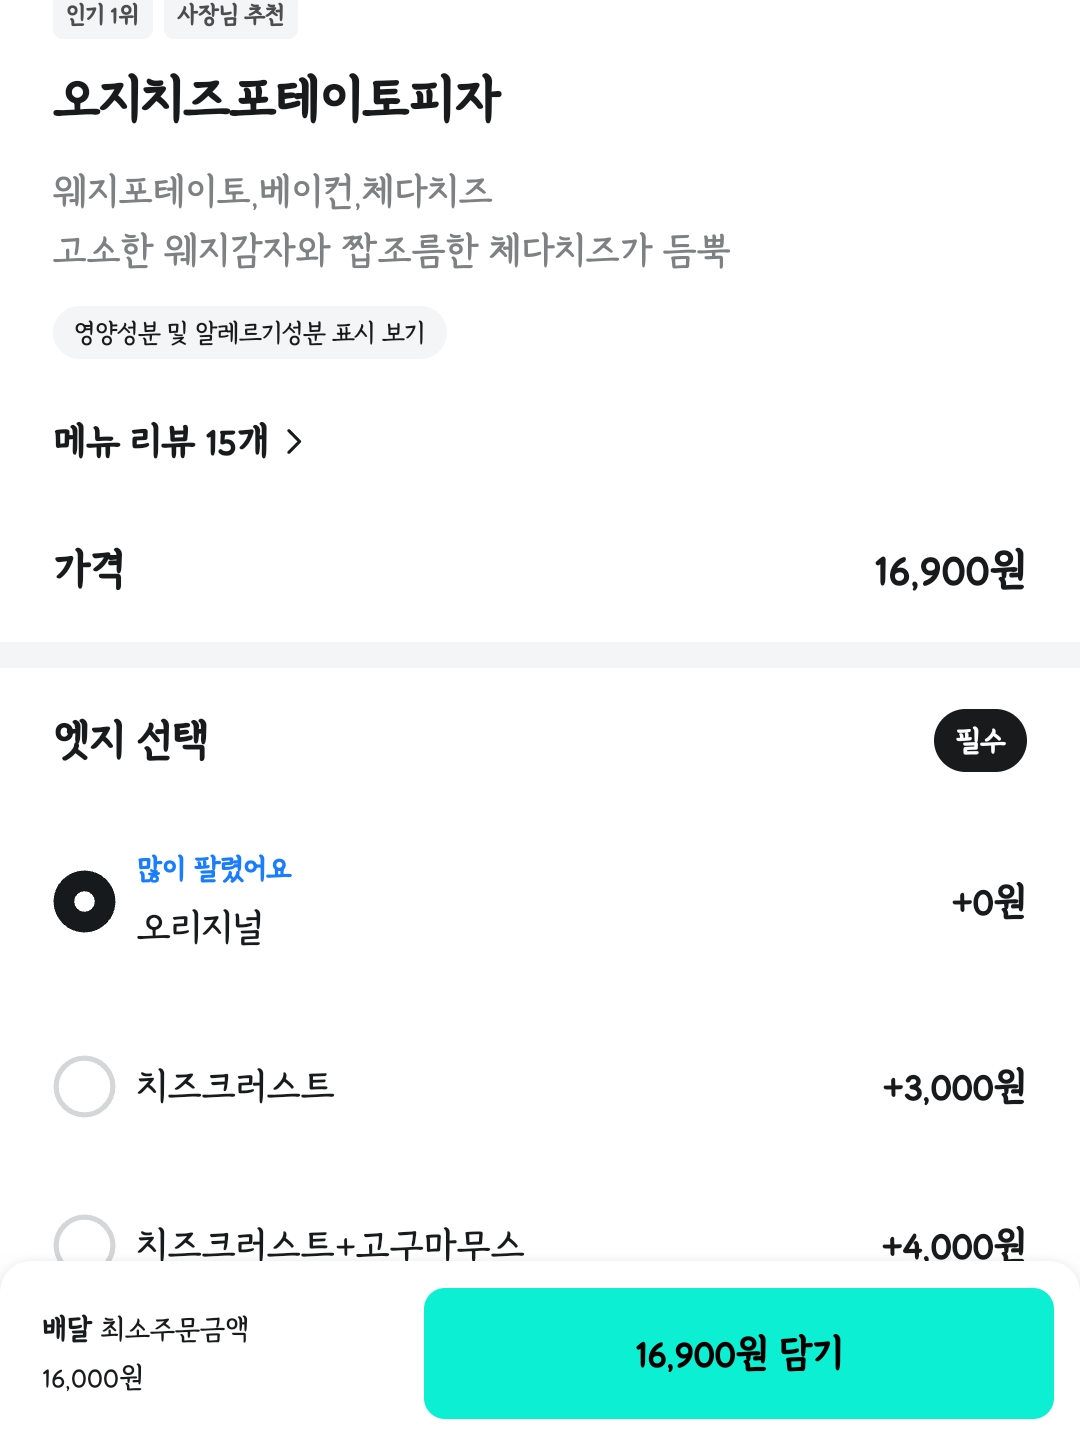Tap the 16,900원 price in 가격 row
This screenshot has width=1080, height=1444.
tap(949, 571)
